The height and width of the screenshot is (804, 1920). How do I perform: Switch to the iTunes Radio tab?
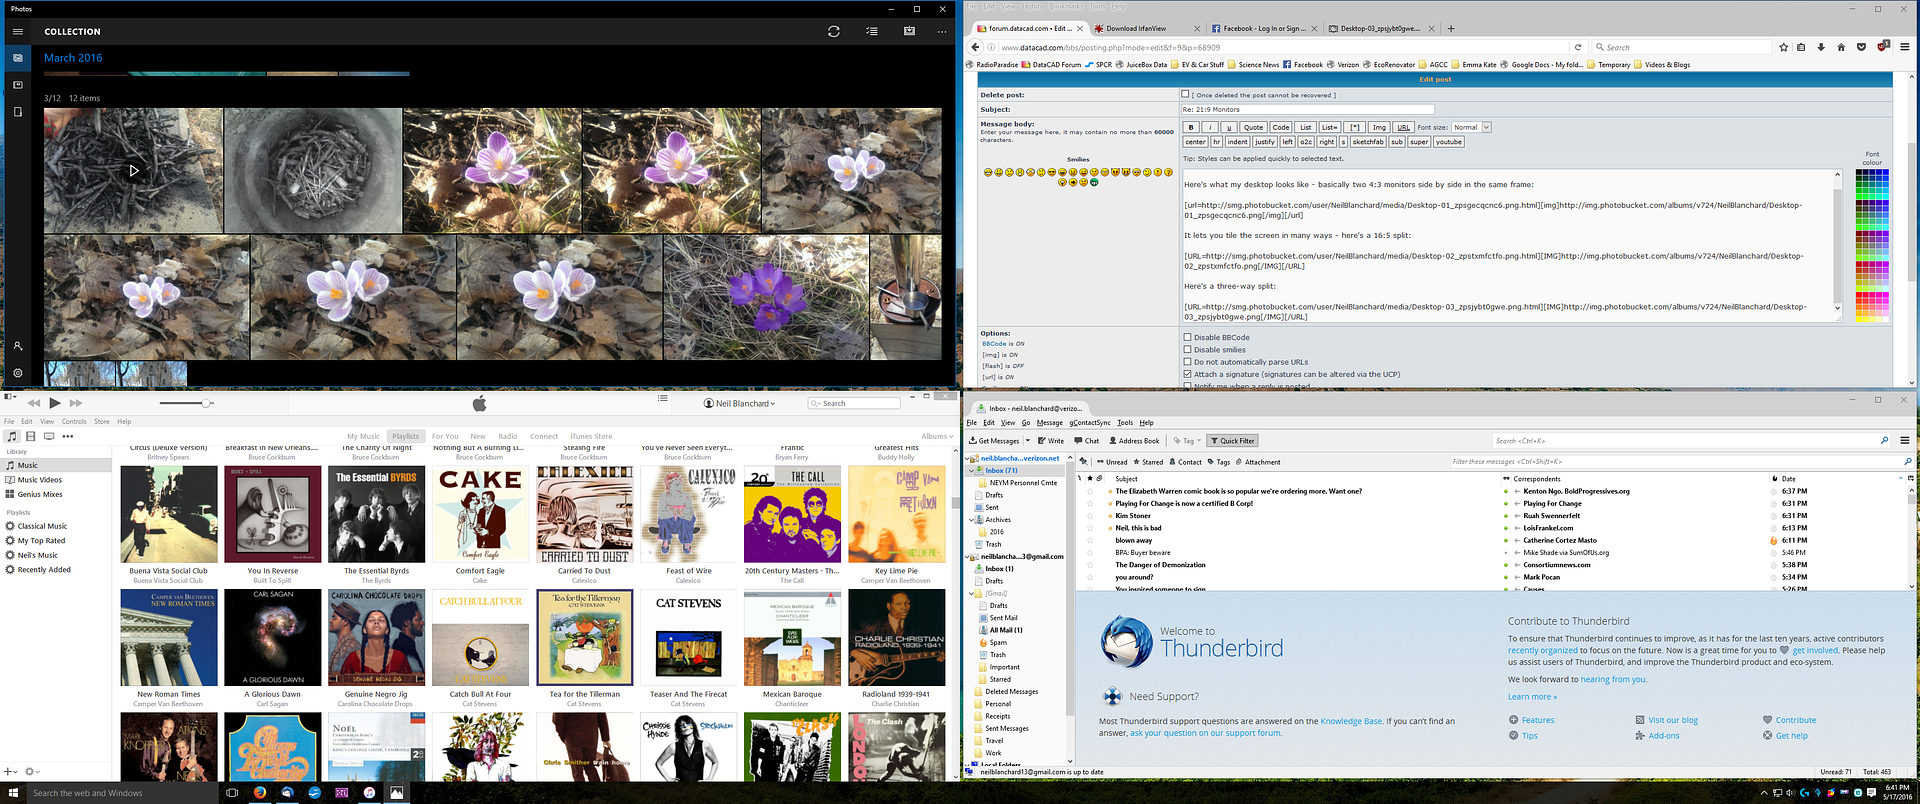tap(508, 436)
